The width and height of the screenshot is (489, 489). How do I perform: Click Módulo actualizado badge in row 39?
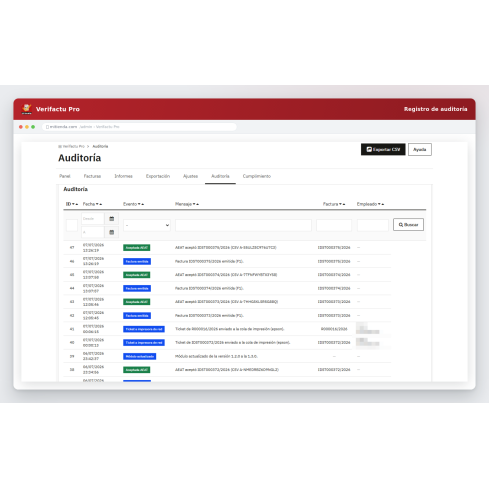(140, 356)
